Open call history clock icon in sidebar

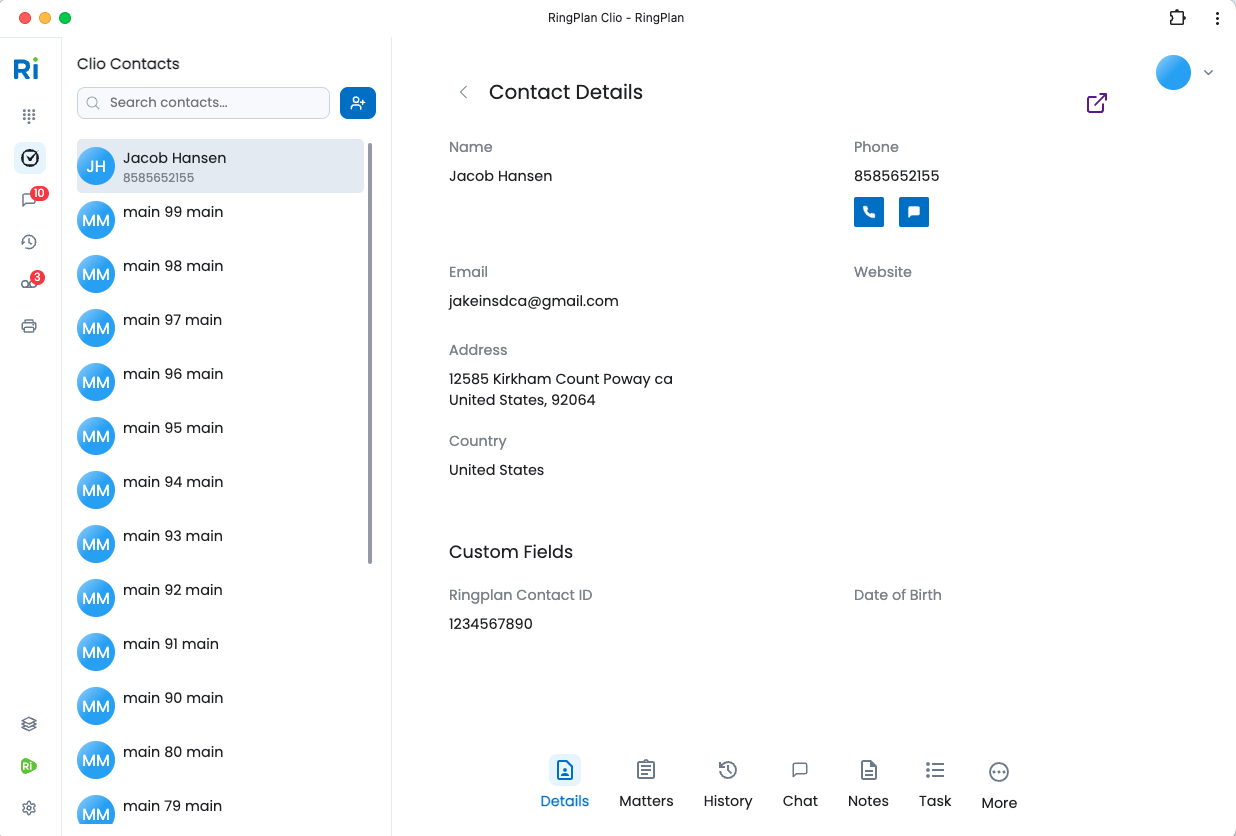(x=29, y=242)
